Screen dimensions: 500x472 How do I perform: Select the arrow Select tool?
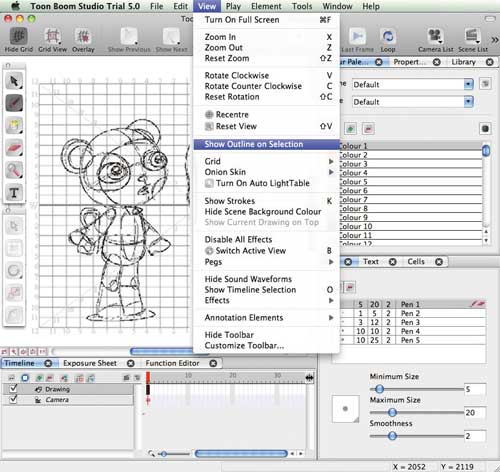(14, 81)
